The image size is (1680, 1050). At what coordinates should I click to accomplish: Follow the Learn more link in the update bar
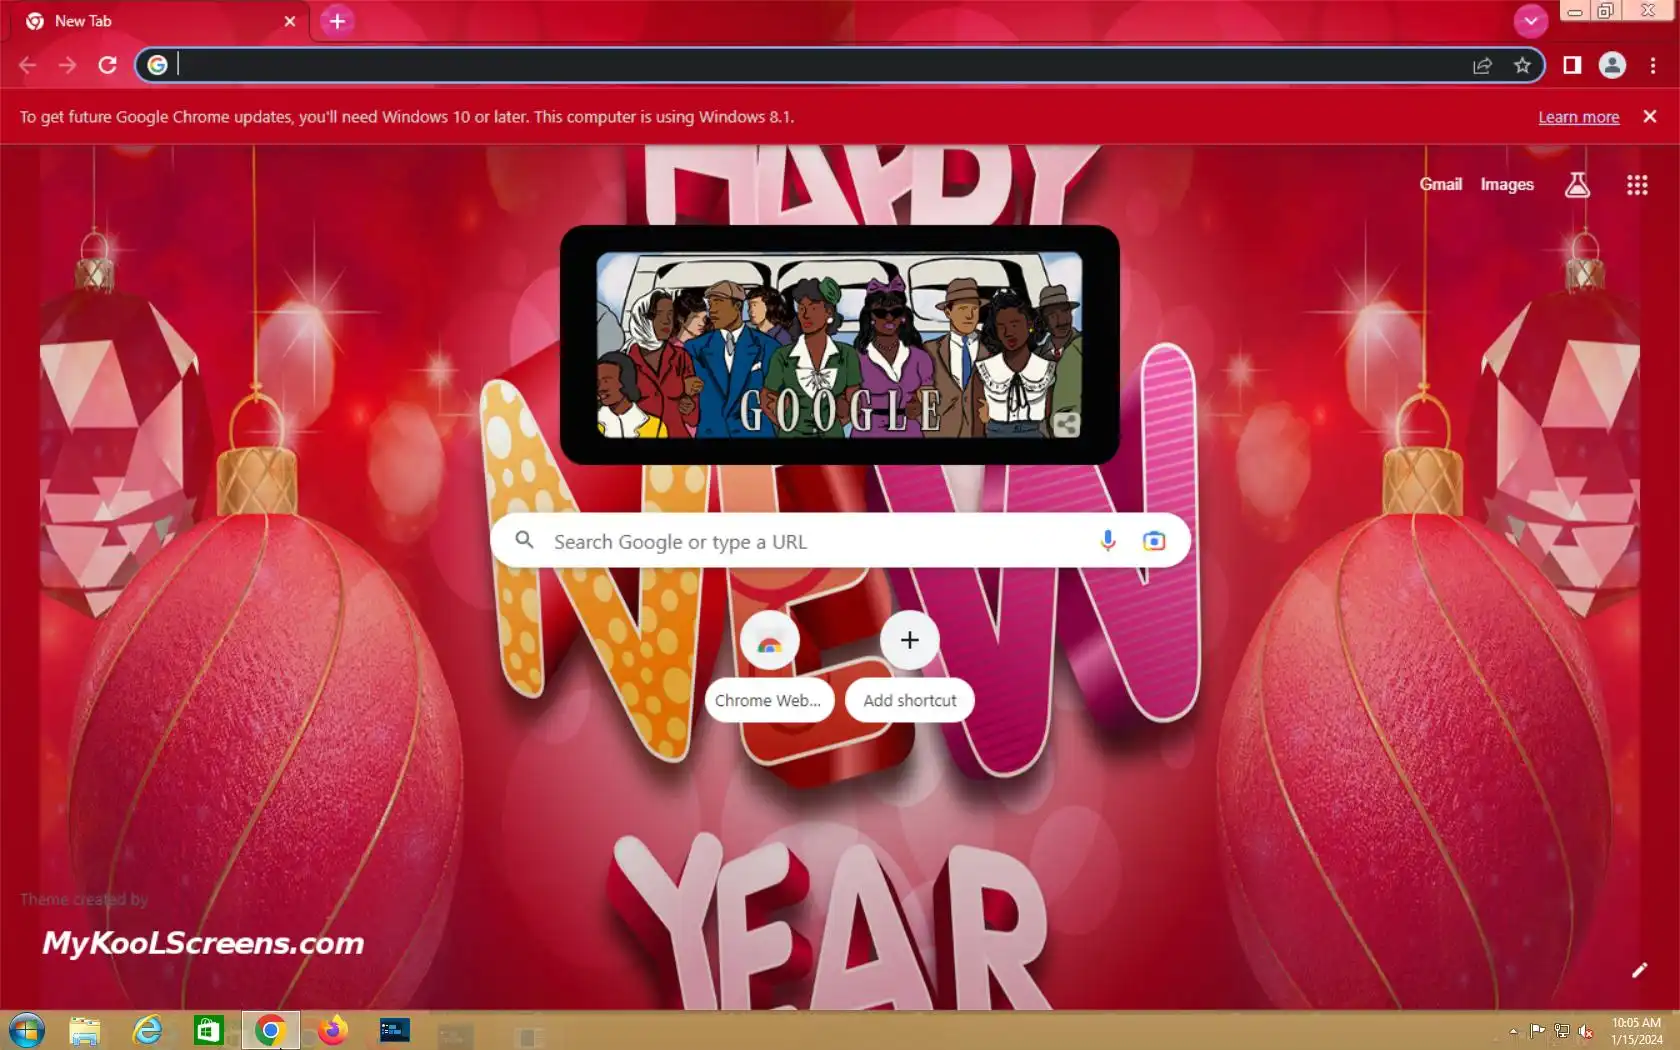point(1578,117)
